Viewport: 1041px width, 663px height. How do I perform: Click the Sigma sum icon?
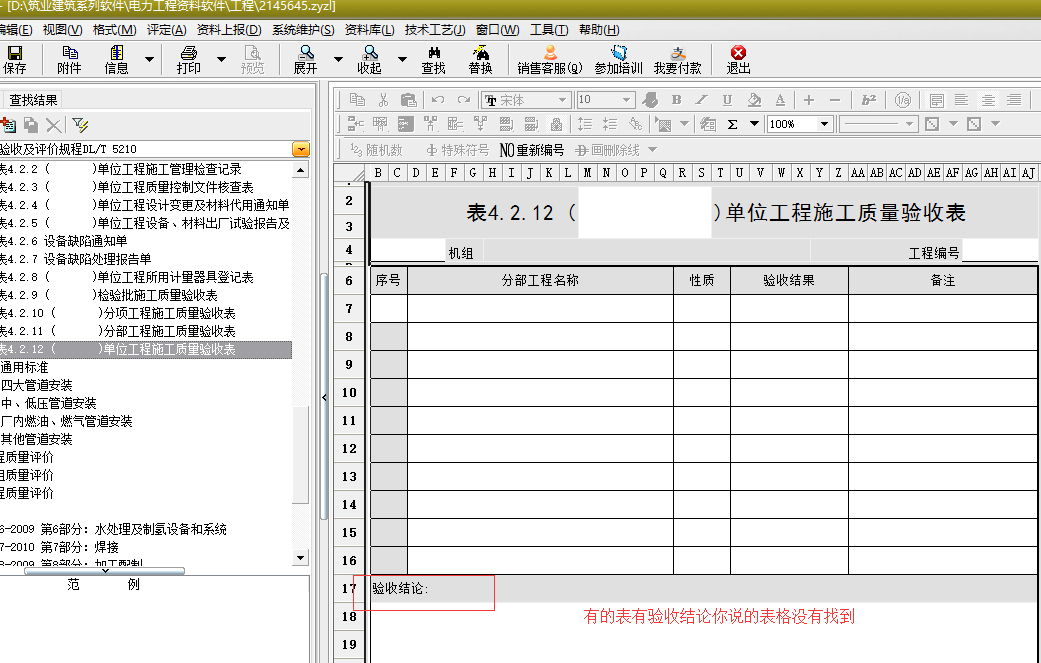732,124
